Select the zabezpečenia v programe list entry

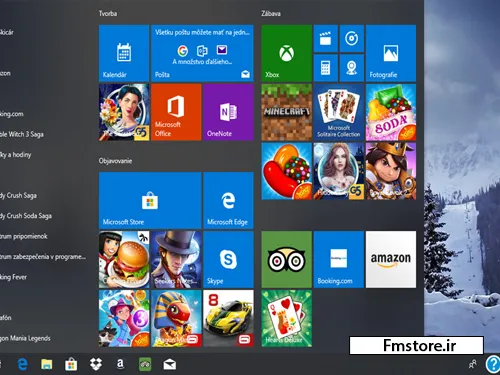coord(43,257)
